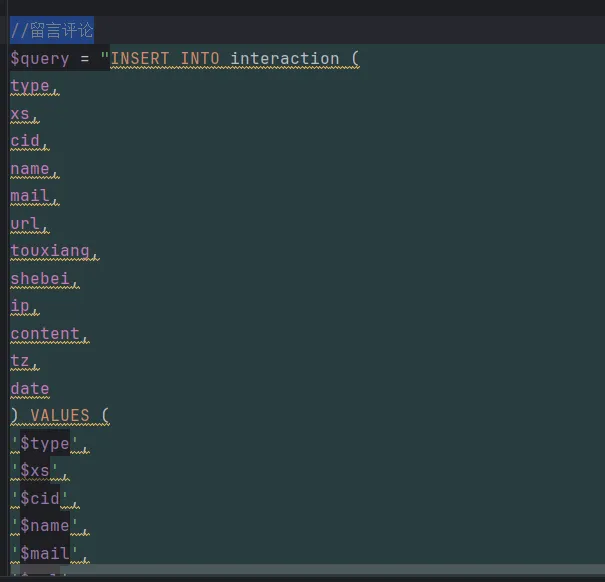
Task: Click the '$type' value variable
Action: coord(45,444)
